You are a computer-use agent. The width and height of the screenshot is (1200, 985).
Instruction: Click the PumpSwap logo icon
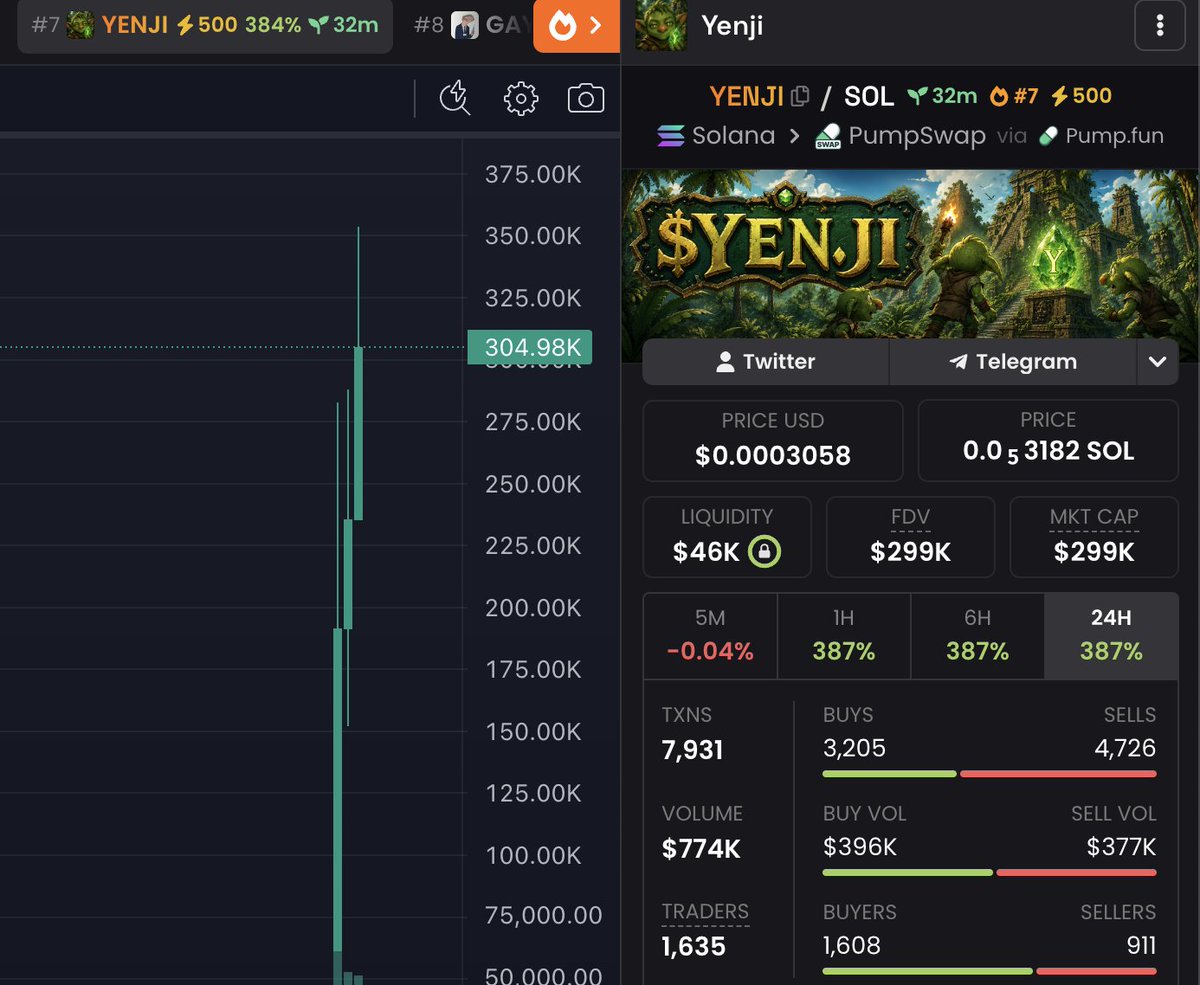(828, 136)
